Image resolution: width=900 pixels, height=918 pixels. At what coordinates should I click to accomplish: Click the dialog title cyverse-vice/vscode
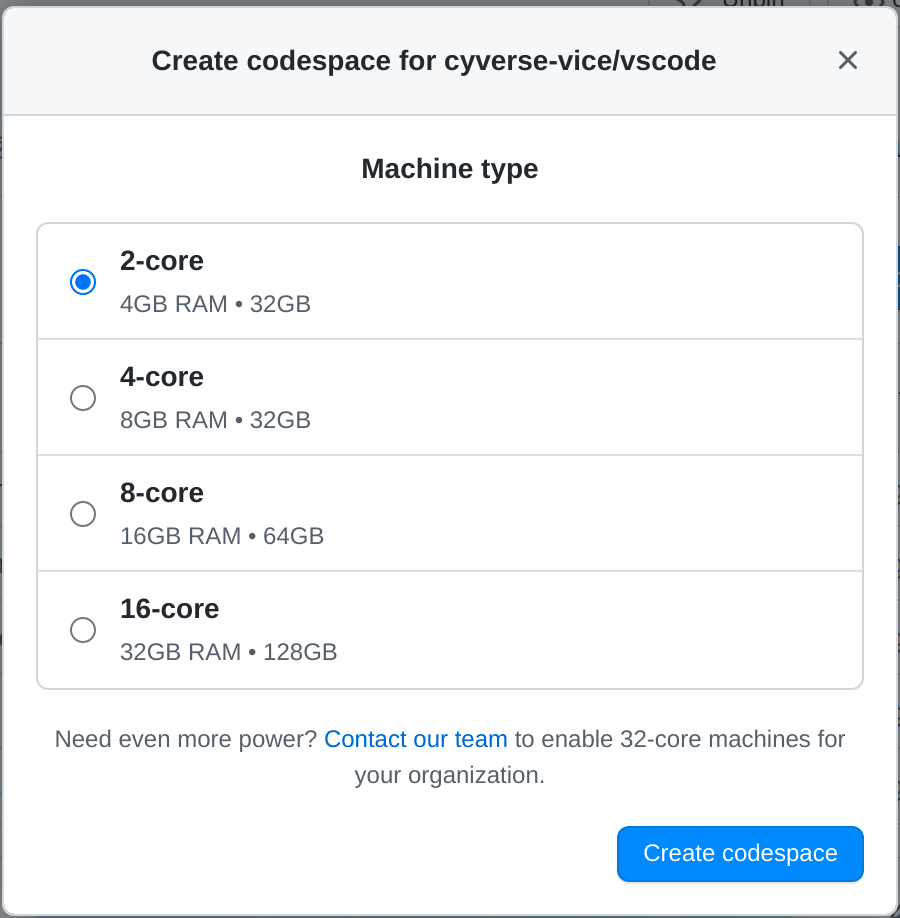point(580,61)
